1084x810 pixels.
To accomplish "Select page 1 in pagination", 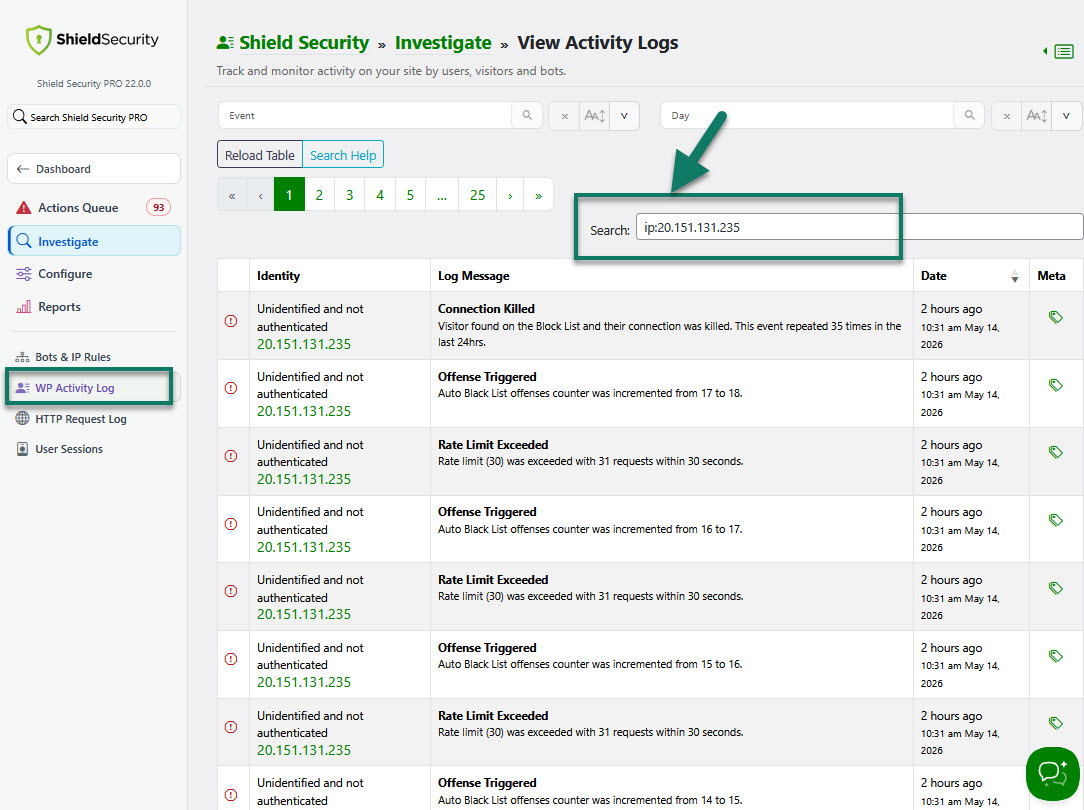I will (x=289, y=196).
